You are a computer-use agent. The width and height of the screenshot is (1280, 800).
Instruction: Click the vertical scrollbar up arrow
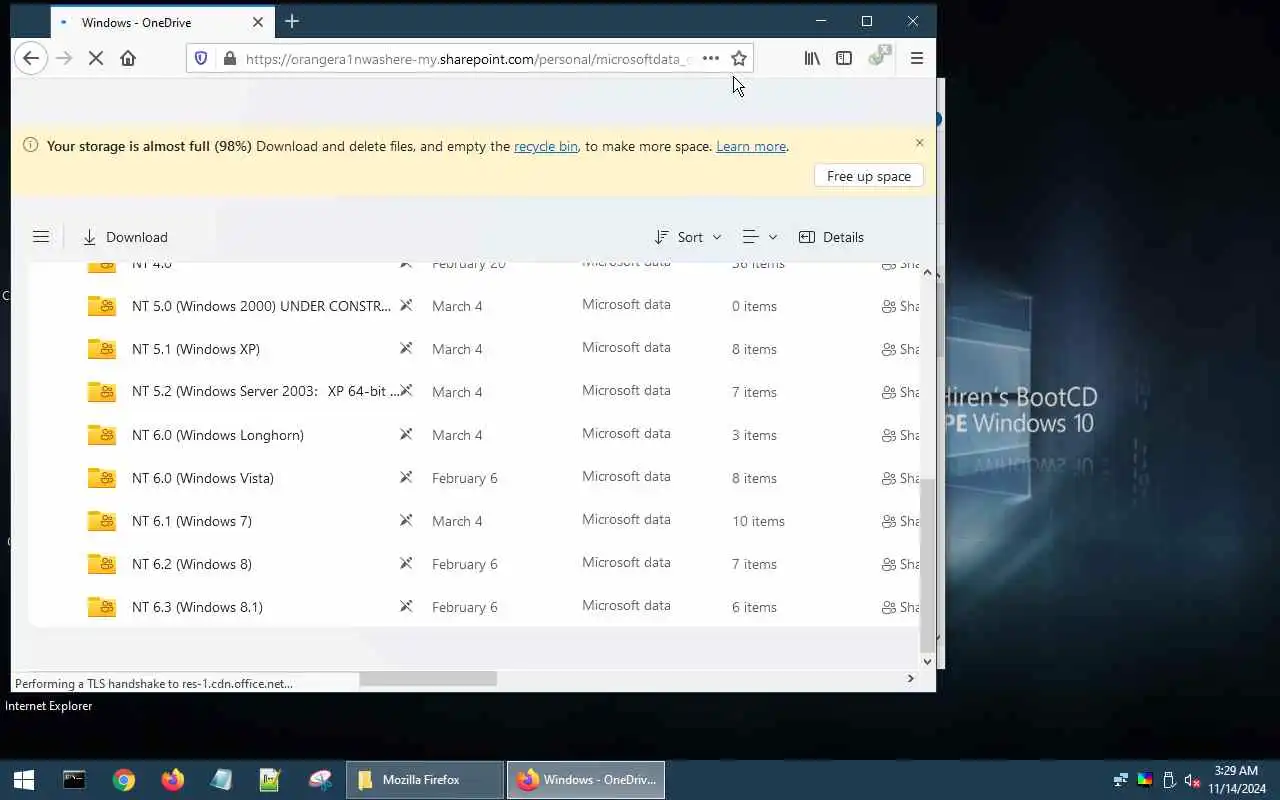tap(927, 273)
